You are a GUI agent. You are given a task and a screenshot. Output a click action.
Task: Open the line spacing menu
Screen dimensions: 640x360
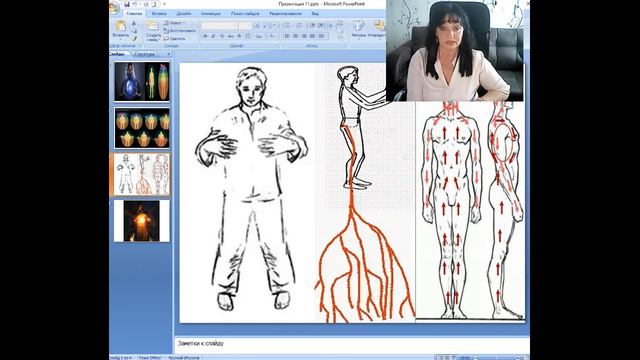pos(331,26)
